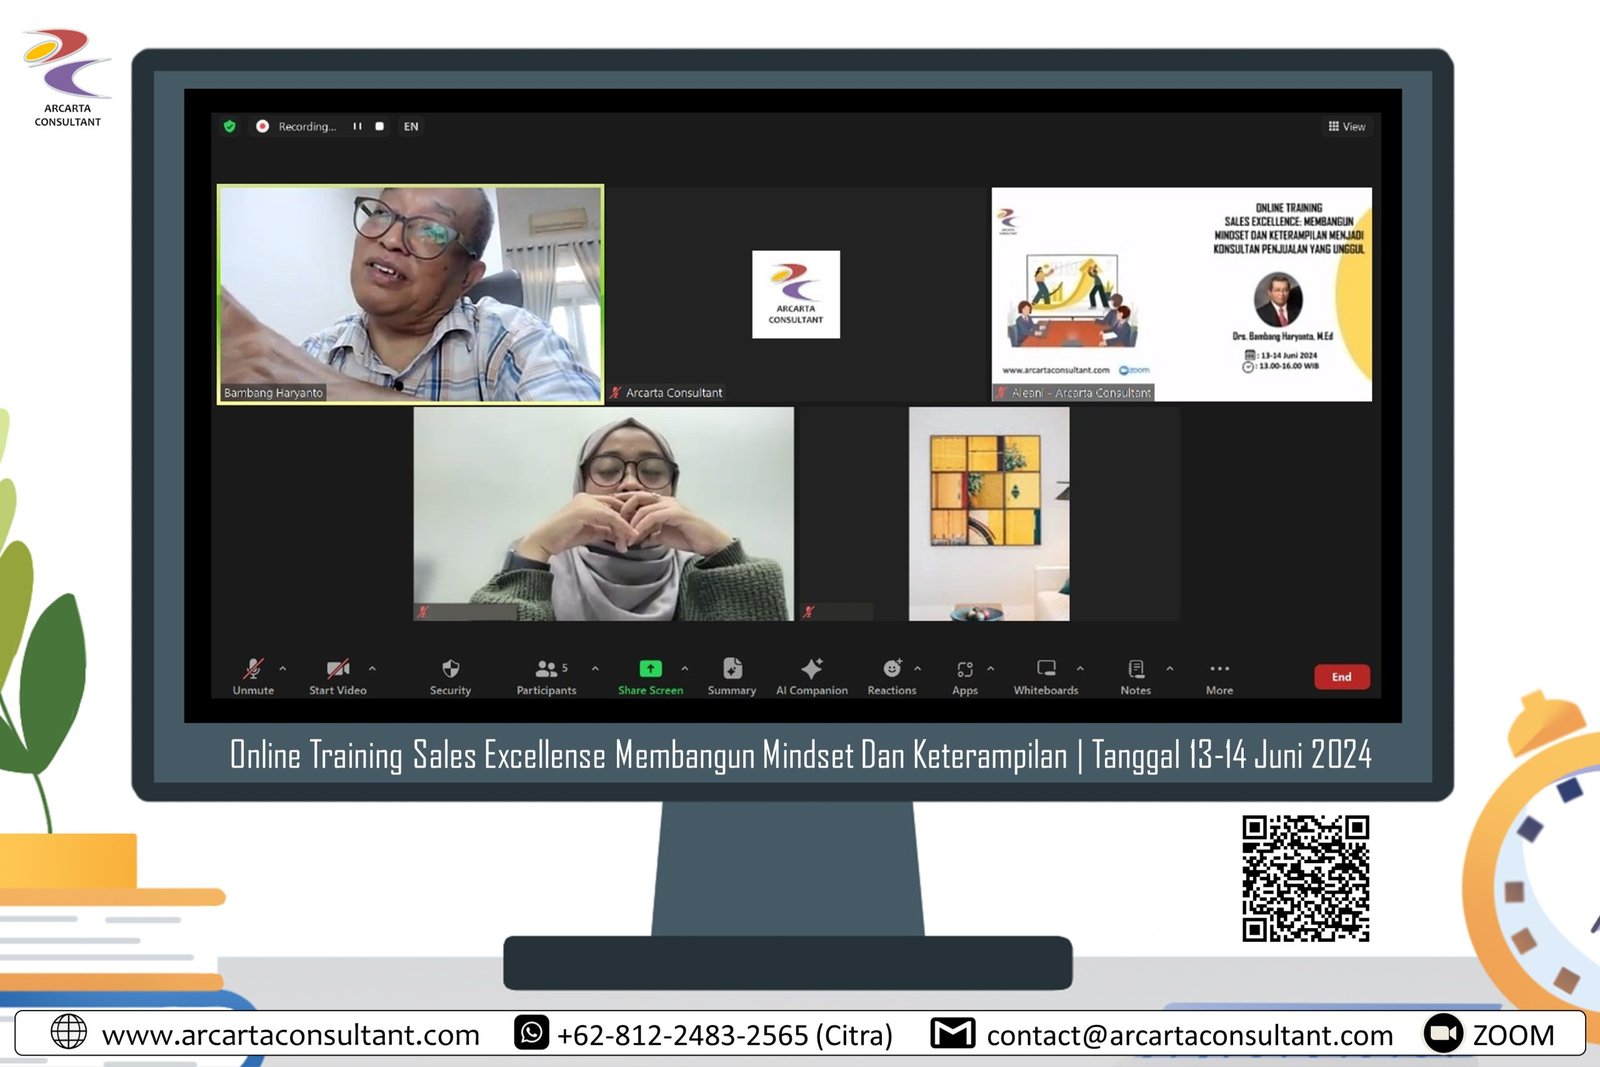Open the meeting Summary
The height and width of the screenshot is (1067, 1600).
732,675
